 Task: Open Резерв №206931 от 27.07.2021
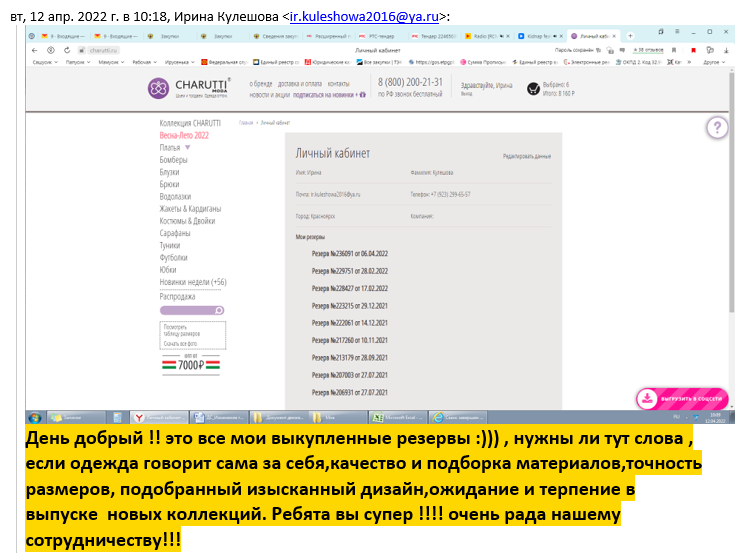click(350, 392)
